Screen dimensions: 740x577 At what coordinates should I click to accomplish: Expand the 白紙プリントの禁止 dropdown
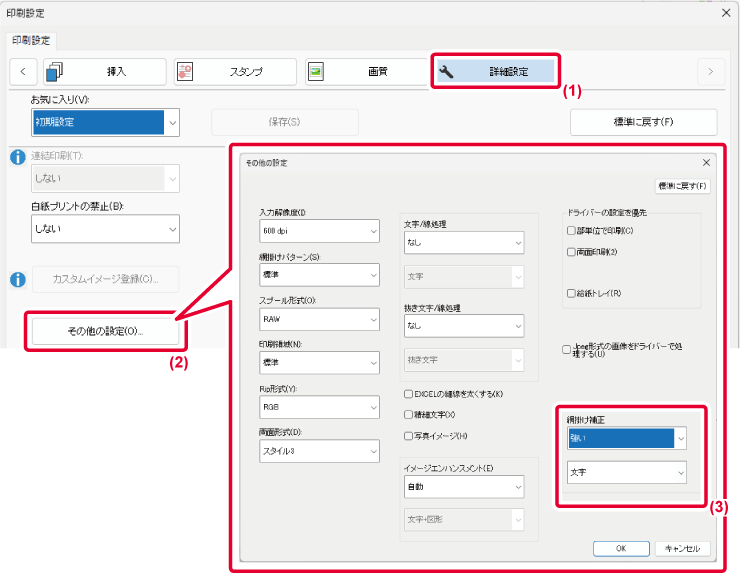coord(105,228)
